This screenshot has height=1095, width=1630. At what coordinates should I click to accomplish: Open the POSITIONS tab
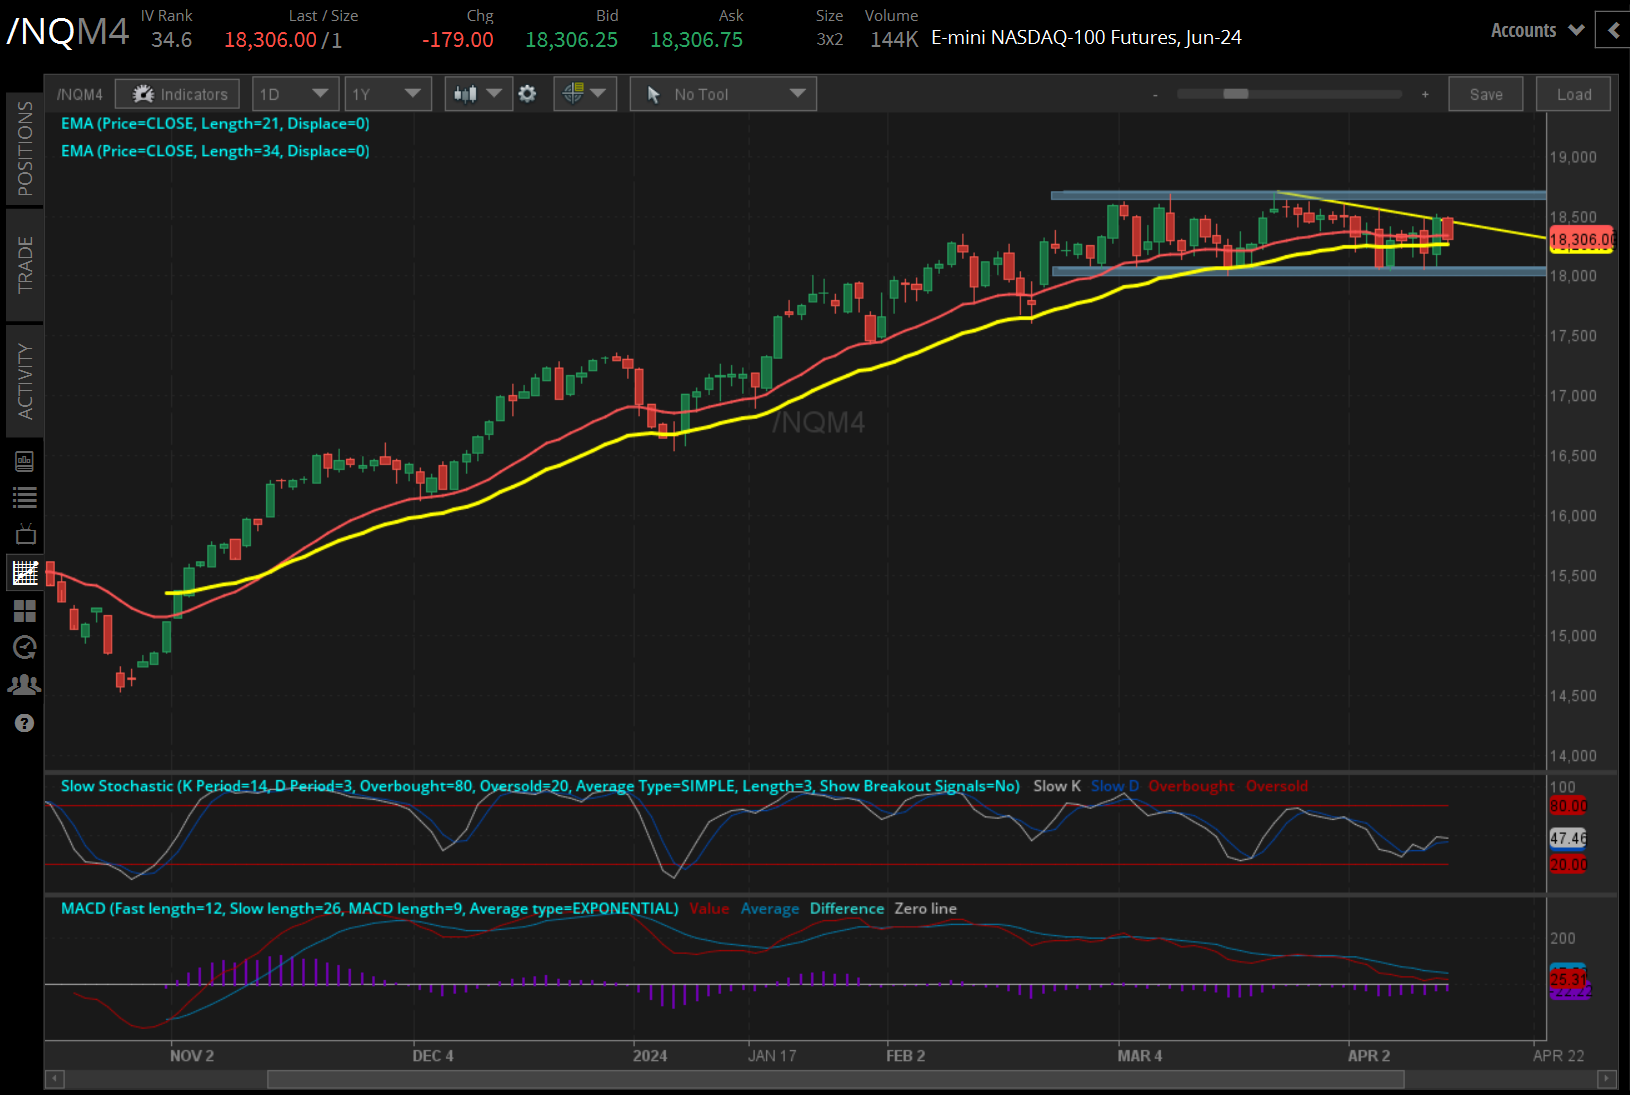click(x=25, y=148)
